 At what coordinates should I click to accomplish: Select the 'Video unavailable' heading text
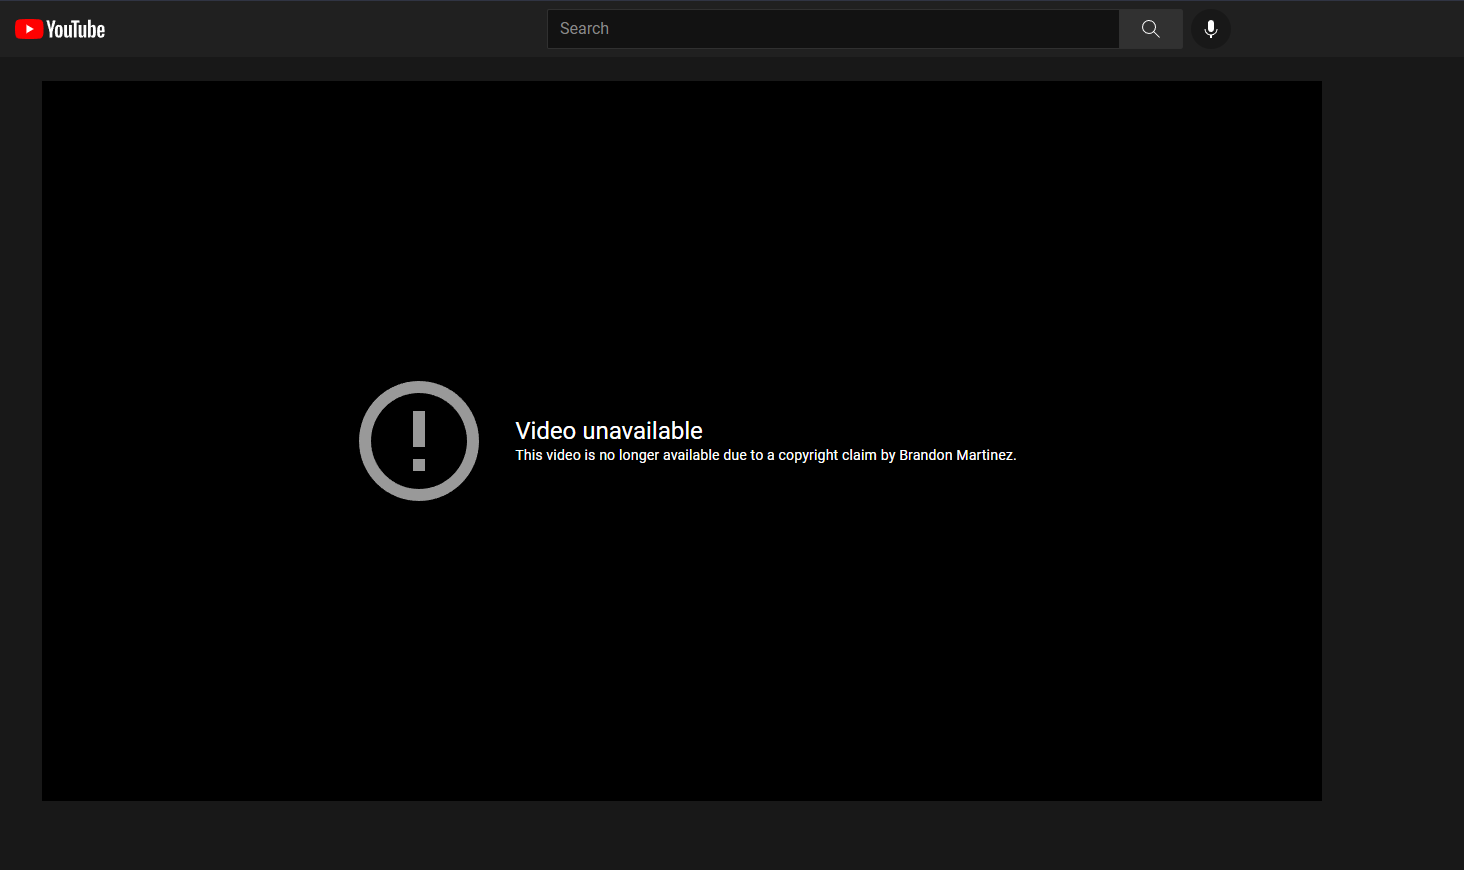(x=609, y=431)
